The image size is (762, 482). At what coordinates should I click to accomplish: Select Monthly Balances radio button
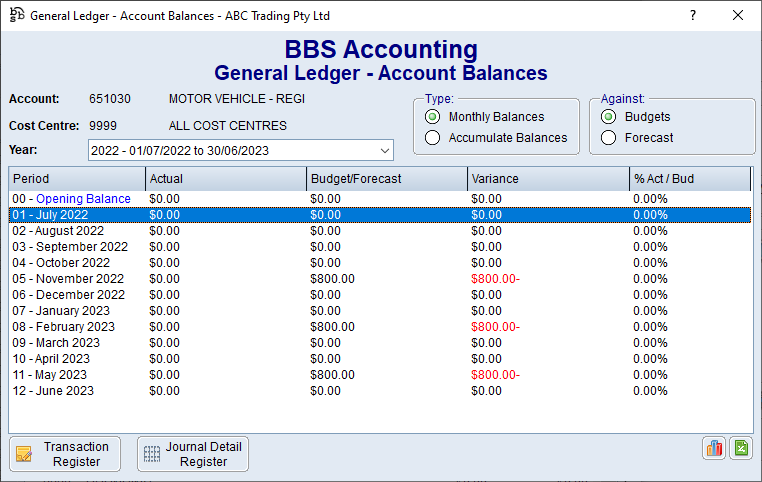433,117
